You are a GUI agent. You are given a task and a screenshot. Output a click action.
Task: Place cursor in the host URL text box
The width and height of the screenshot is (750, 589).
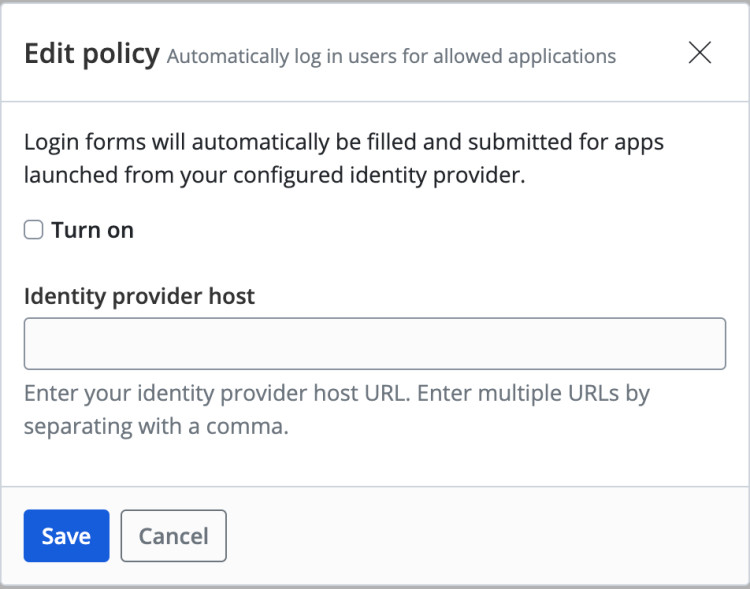(374, 344)
